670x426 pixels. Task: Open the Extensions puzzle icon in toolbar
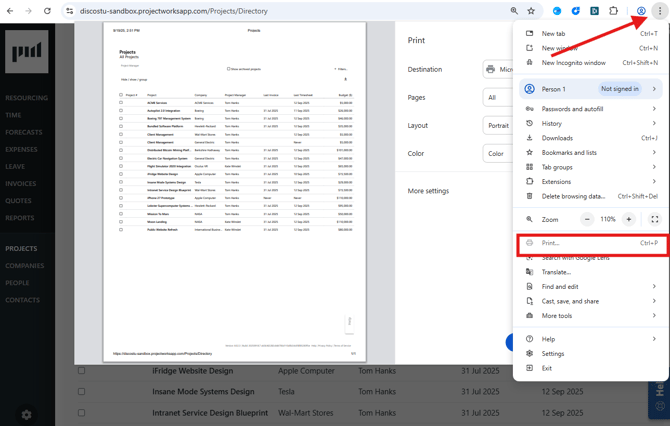click(614, 11)
